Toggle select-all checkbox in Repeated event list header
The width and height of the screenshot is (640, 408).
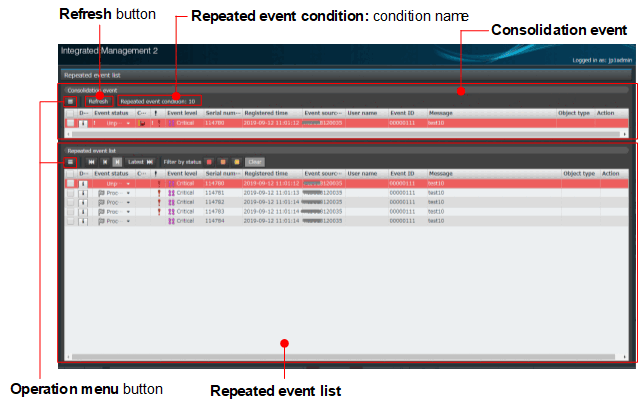coord(71,174)
